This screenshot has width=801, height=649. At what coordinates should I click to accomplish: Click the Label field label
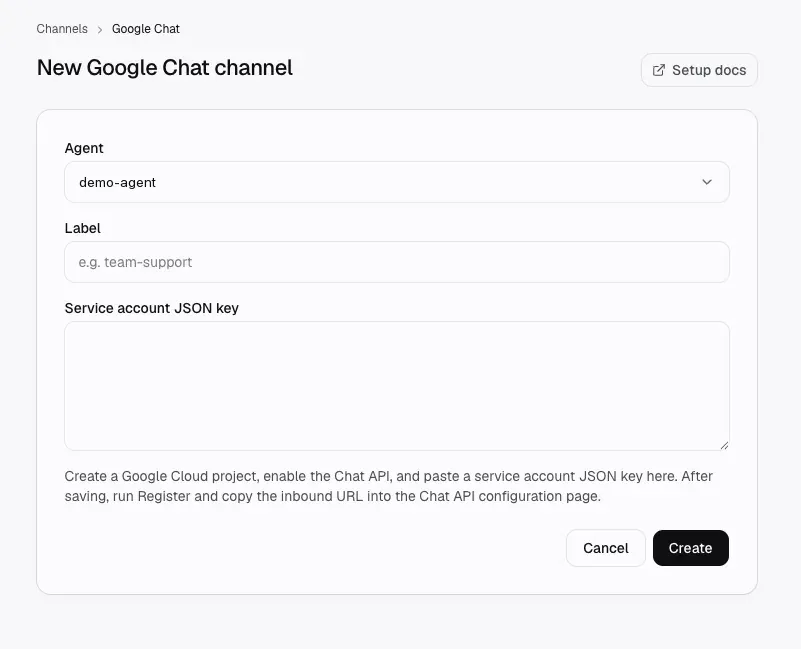[x=82, y=228]
